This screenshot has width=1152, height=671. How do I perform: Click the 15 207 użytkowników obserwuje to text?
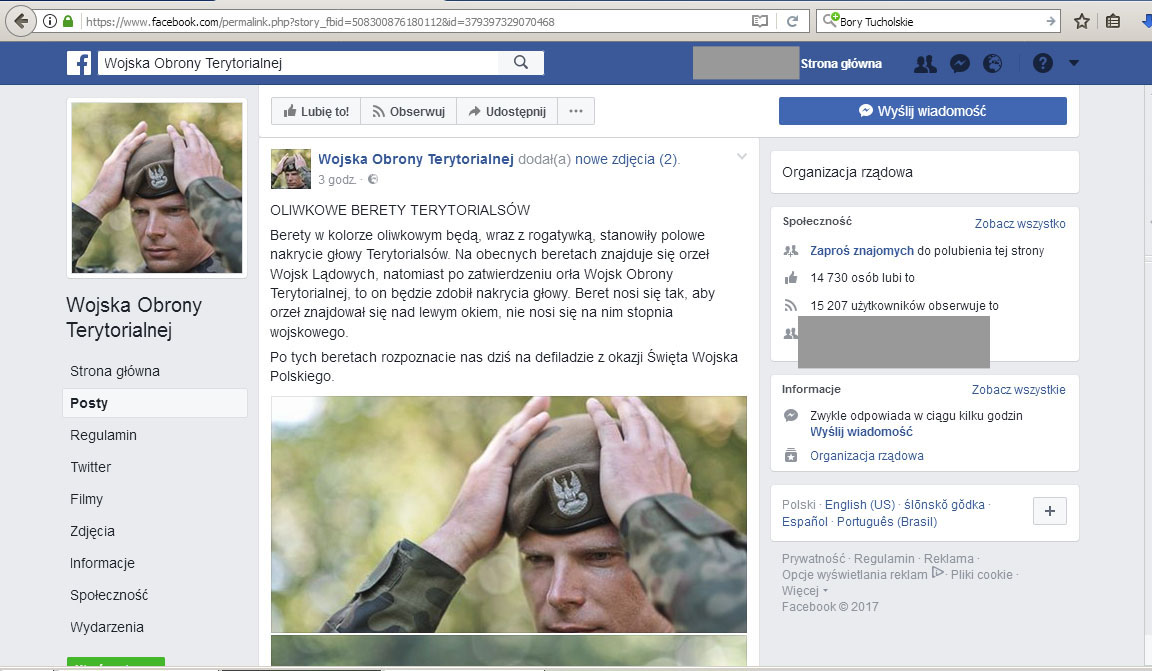(x=904, y=306)
